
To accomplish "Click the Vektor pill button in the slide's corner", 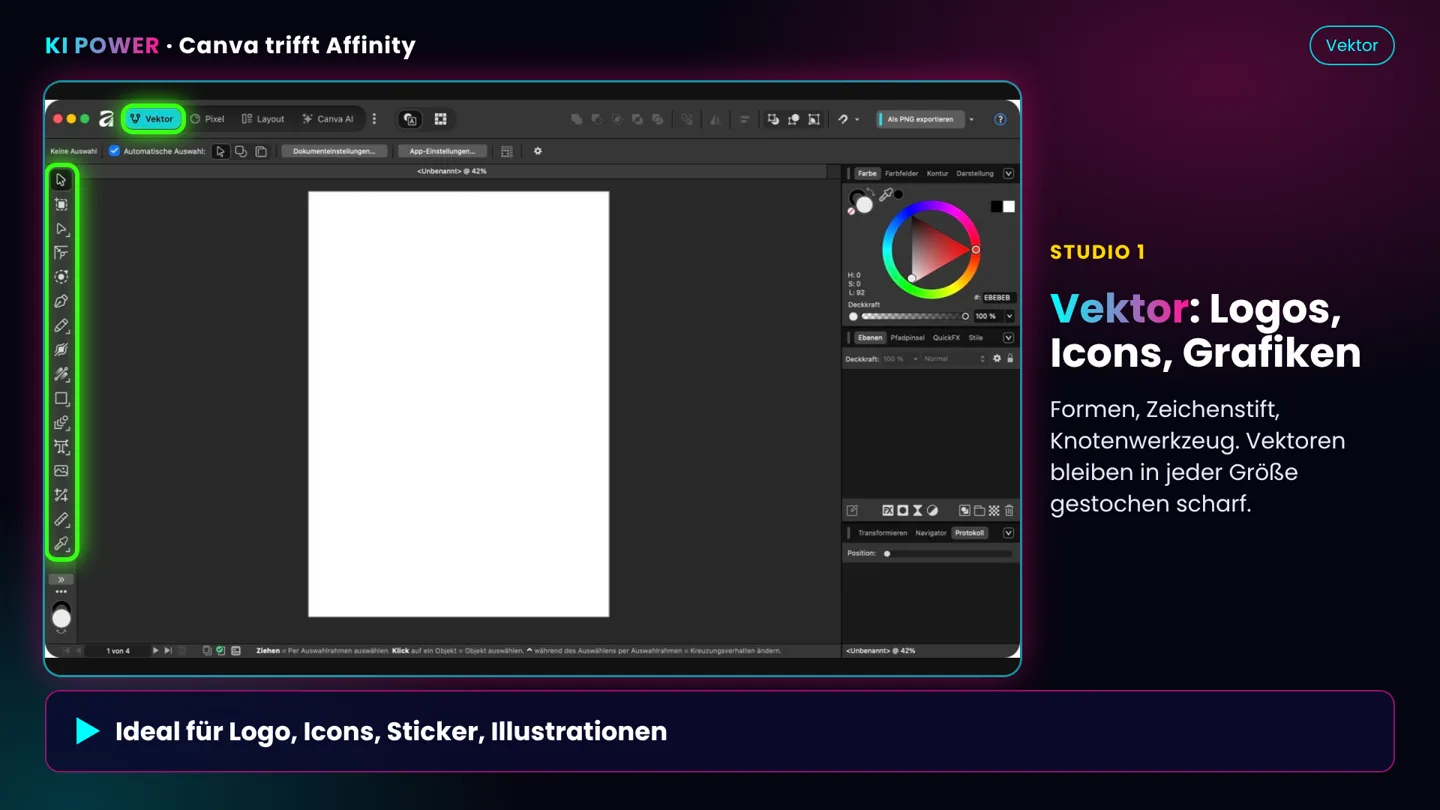I will (x=1352, y=45).
